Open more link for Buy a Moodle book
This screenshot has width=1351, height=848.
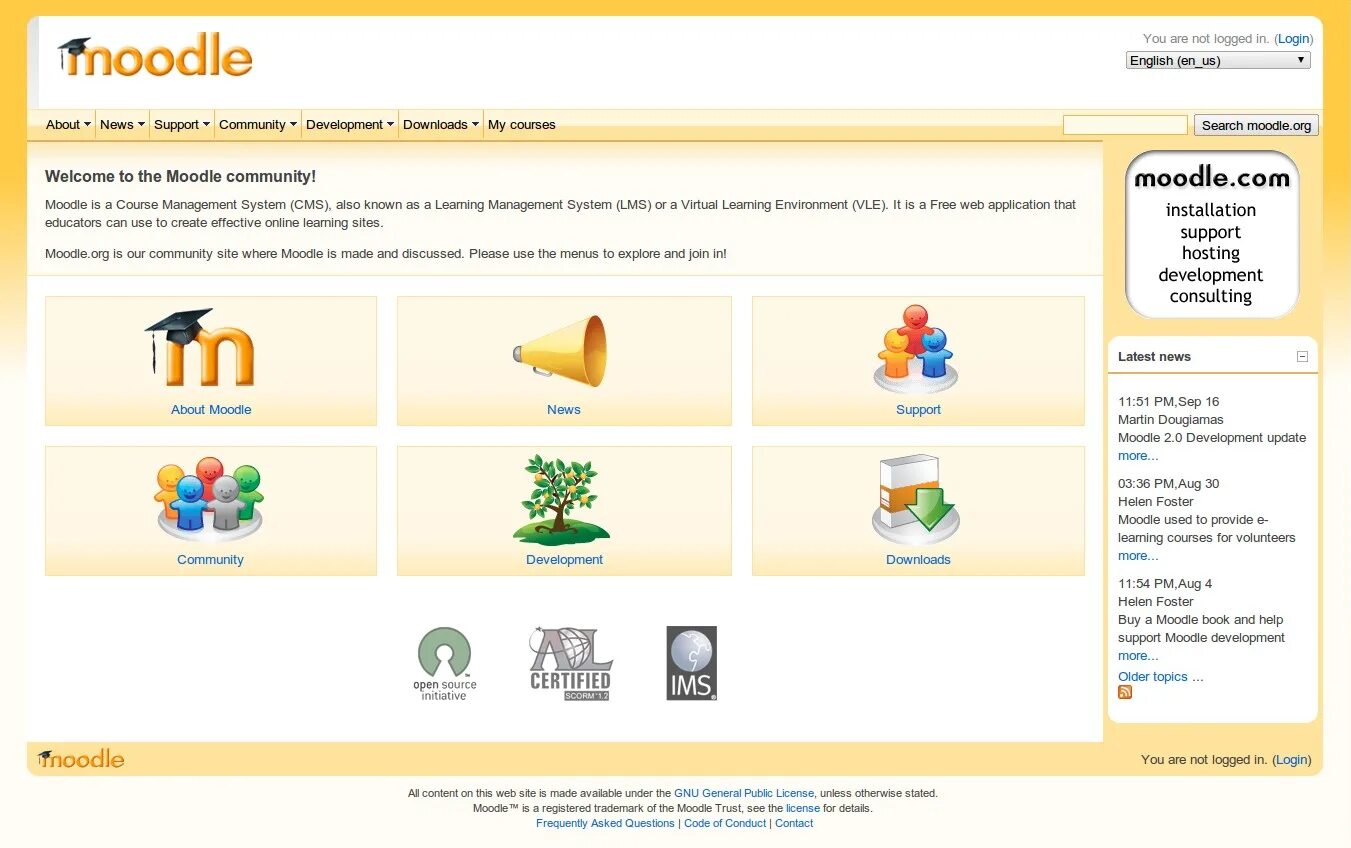point(1138,655)
